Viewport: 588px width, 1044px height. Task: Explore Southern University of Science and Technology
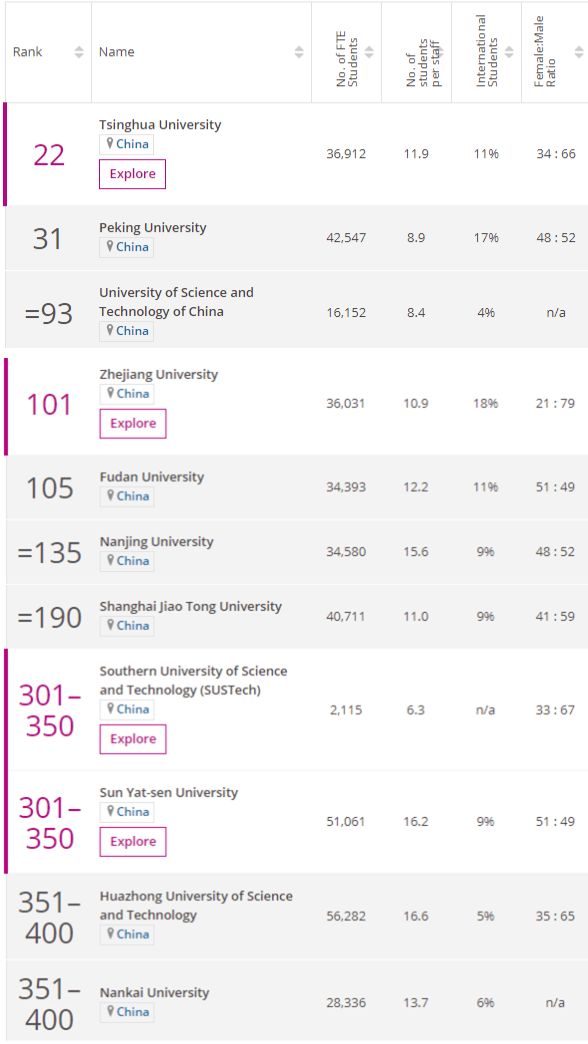133,739
